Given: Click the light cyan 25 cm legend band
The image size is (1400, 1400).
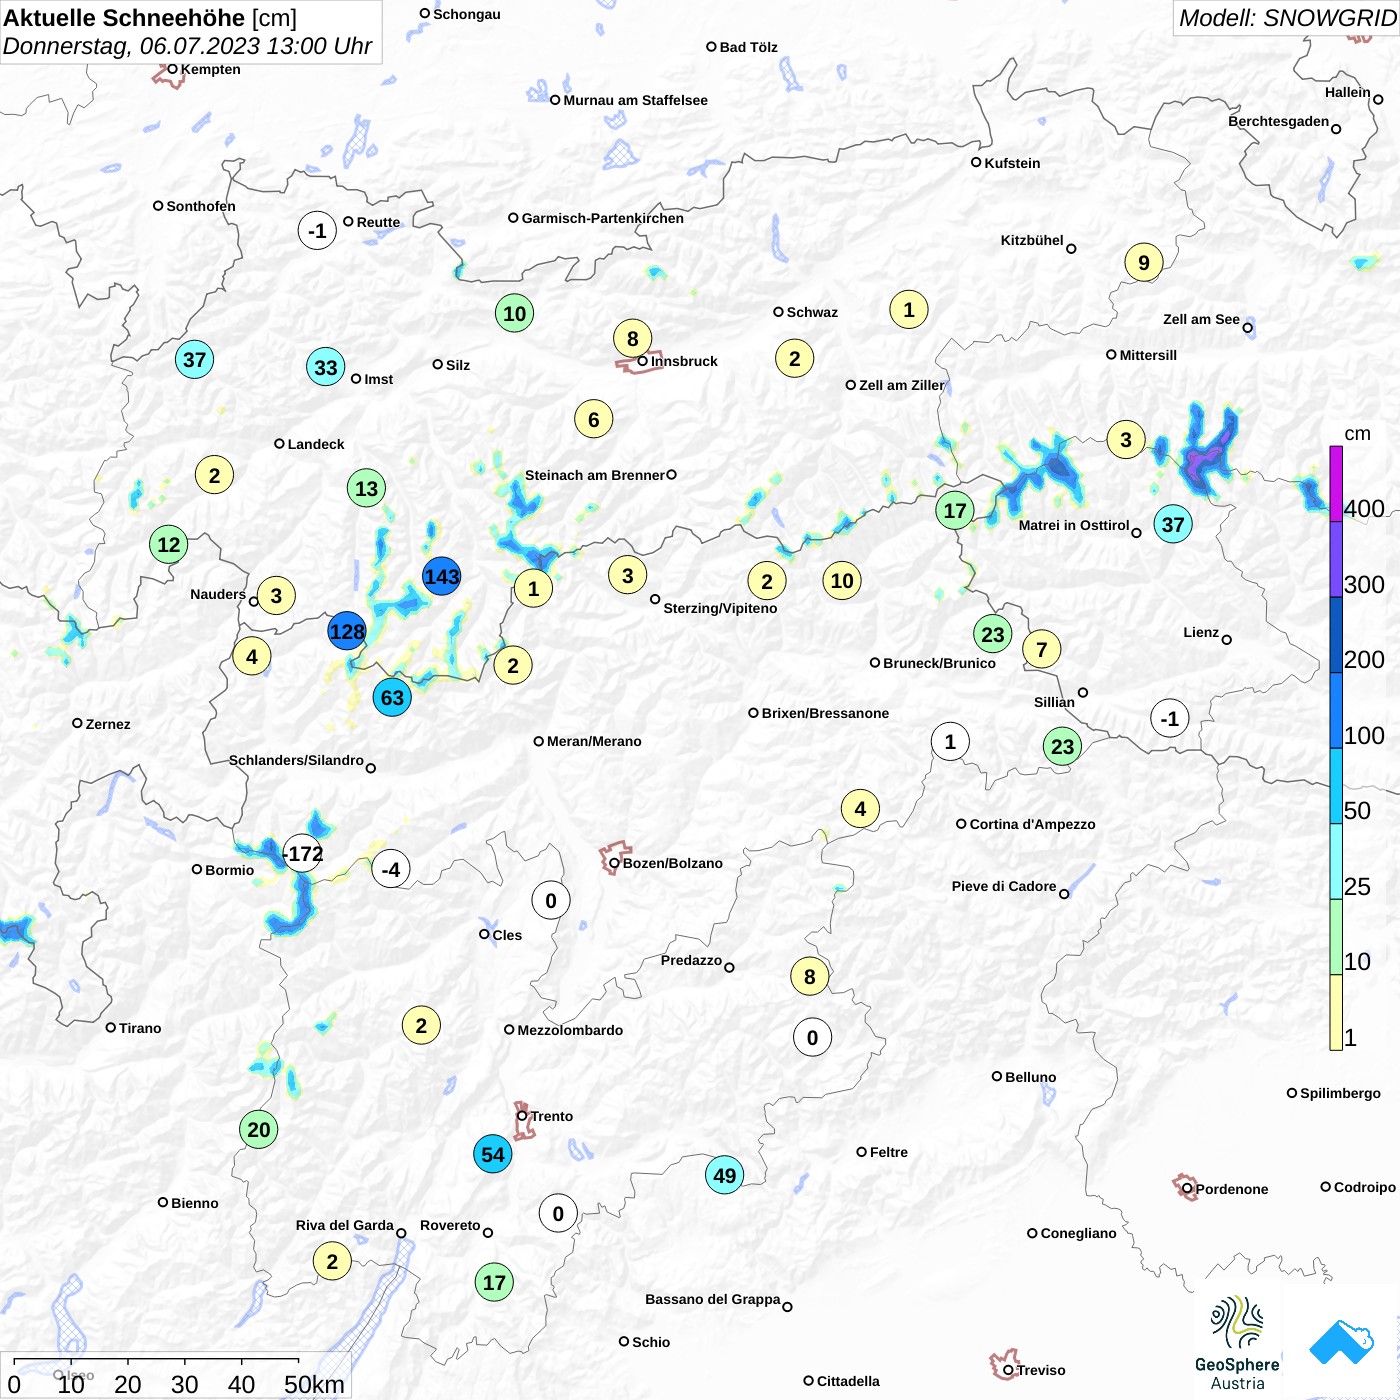Looking at the screenshot, I should point(1336,861).
